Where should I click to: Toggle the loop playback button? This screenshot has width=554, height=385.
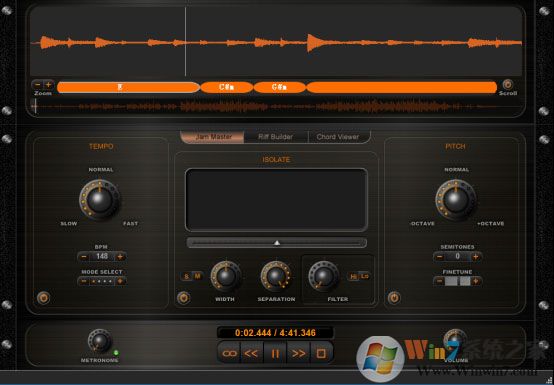(229, 353)
